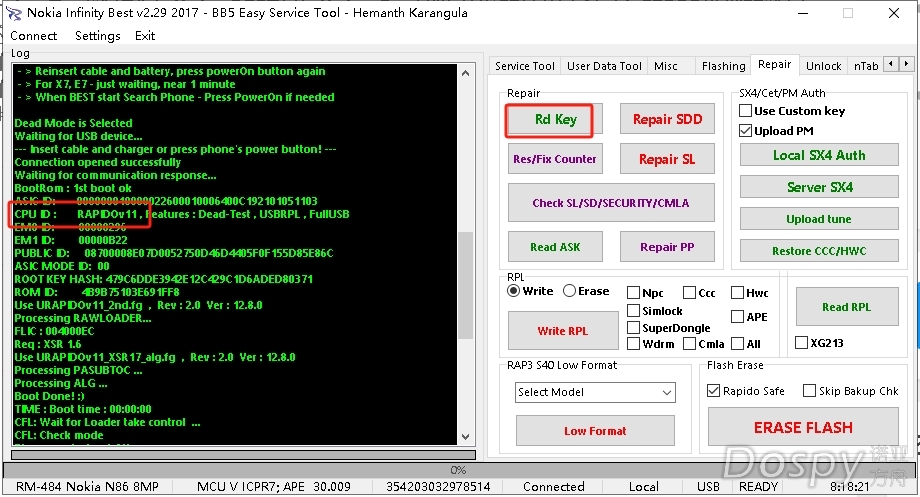Click Restore CCC/HWC button
The height and width of the screenshot is (497, 920).
(x=819, y=251)
